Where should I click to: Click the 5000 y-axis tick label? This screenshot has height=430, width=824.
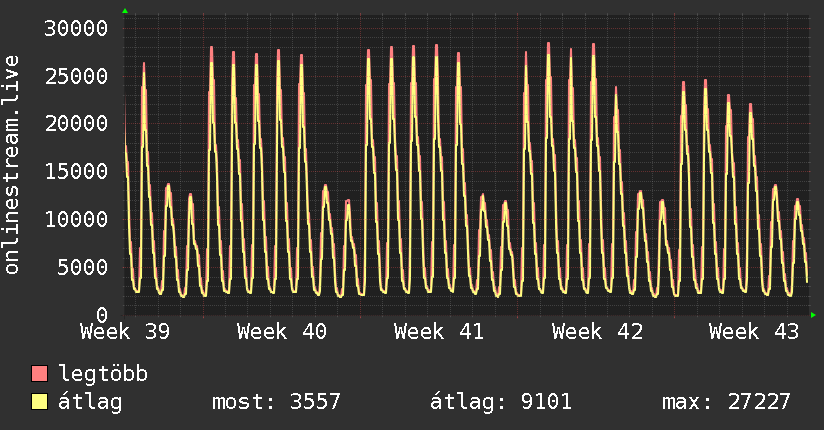point(83,267)
